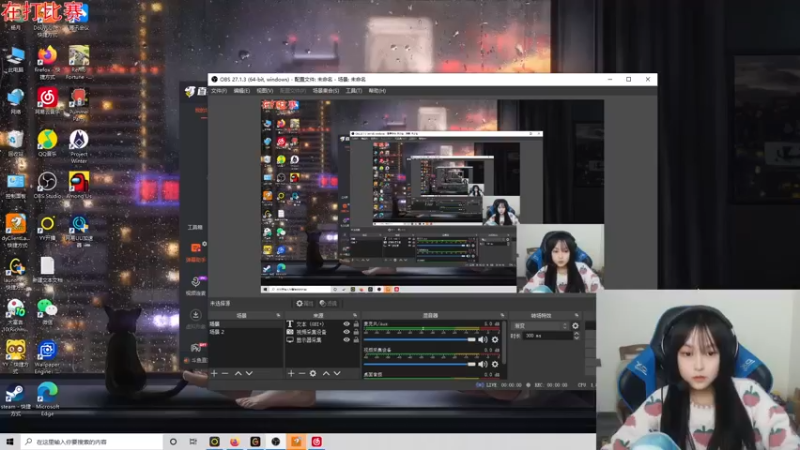Mute the 麦克风/Aux audio speaker icon

(483, 339)
